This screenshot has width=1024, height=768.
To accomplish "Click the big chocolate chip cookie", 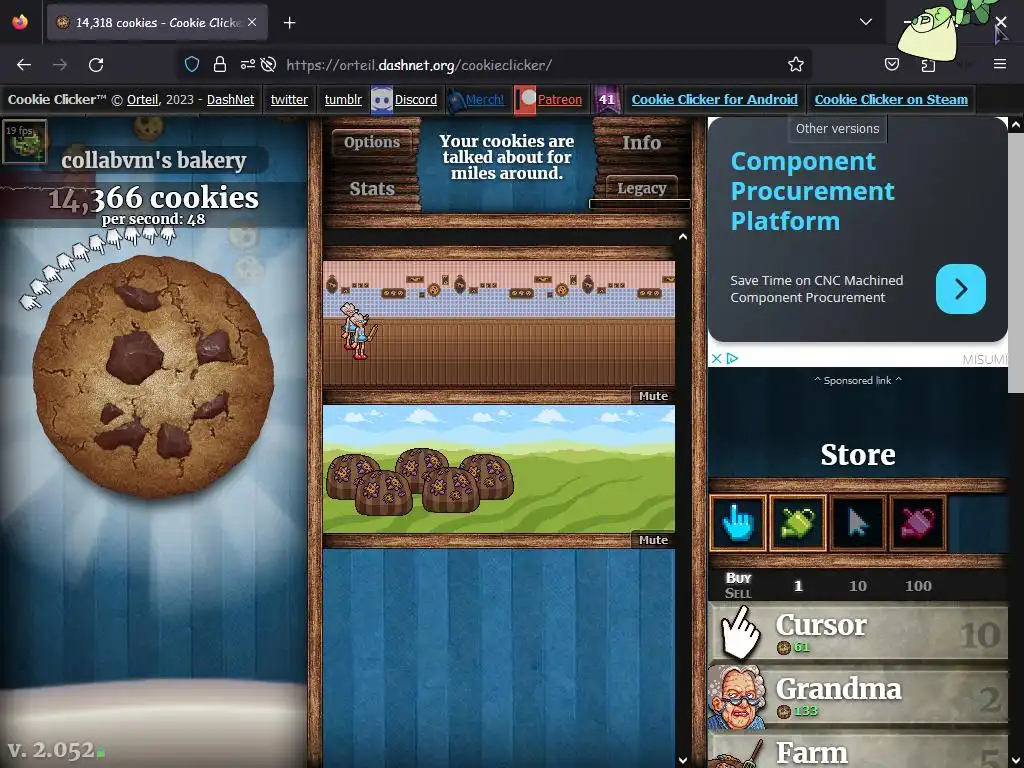I will (153, 376).
